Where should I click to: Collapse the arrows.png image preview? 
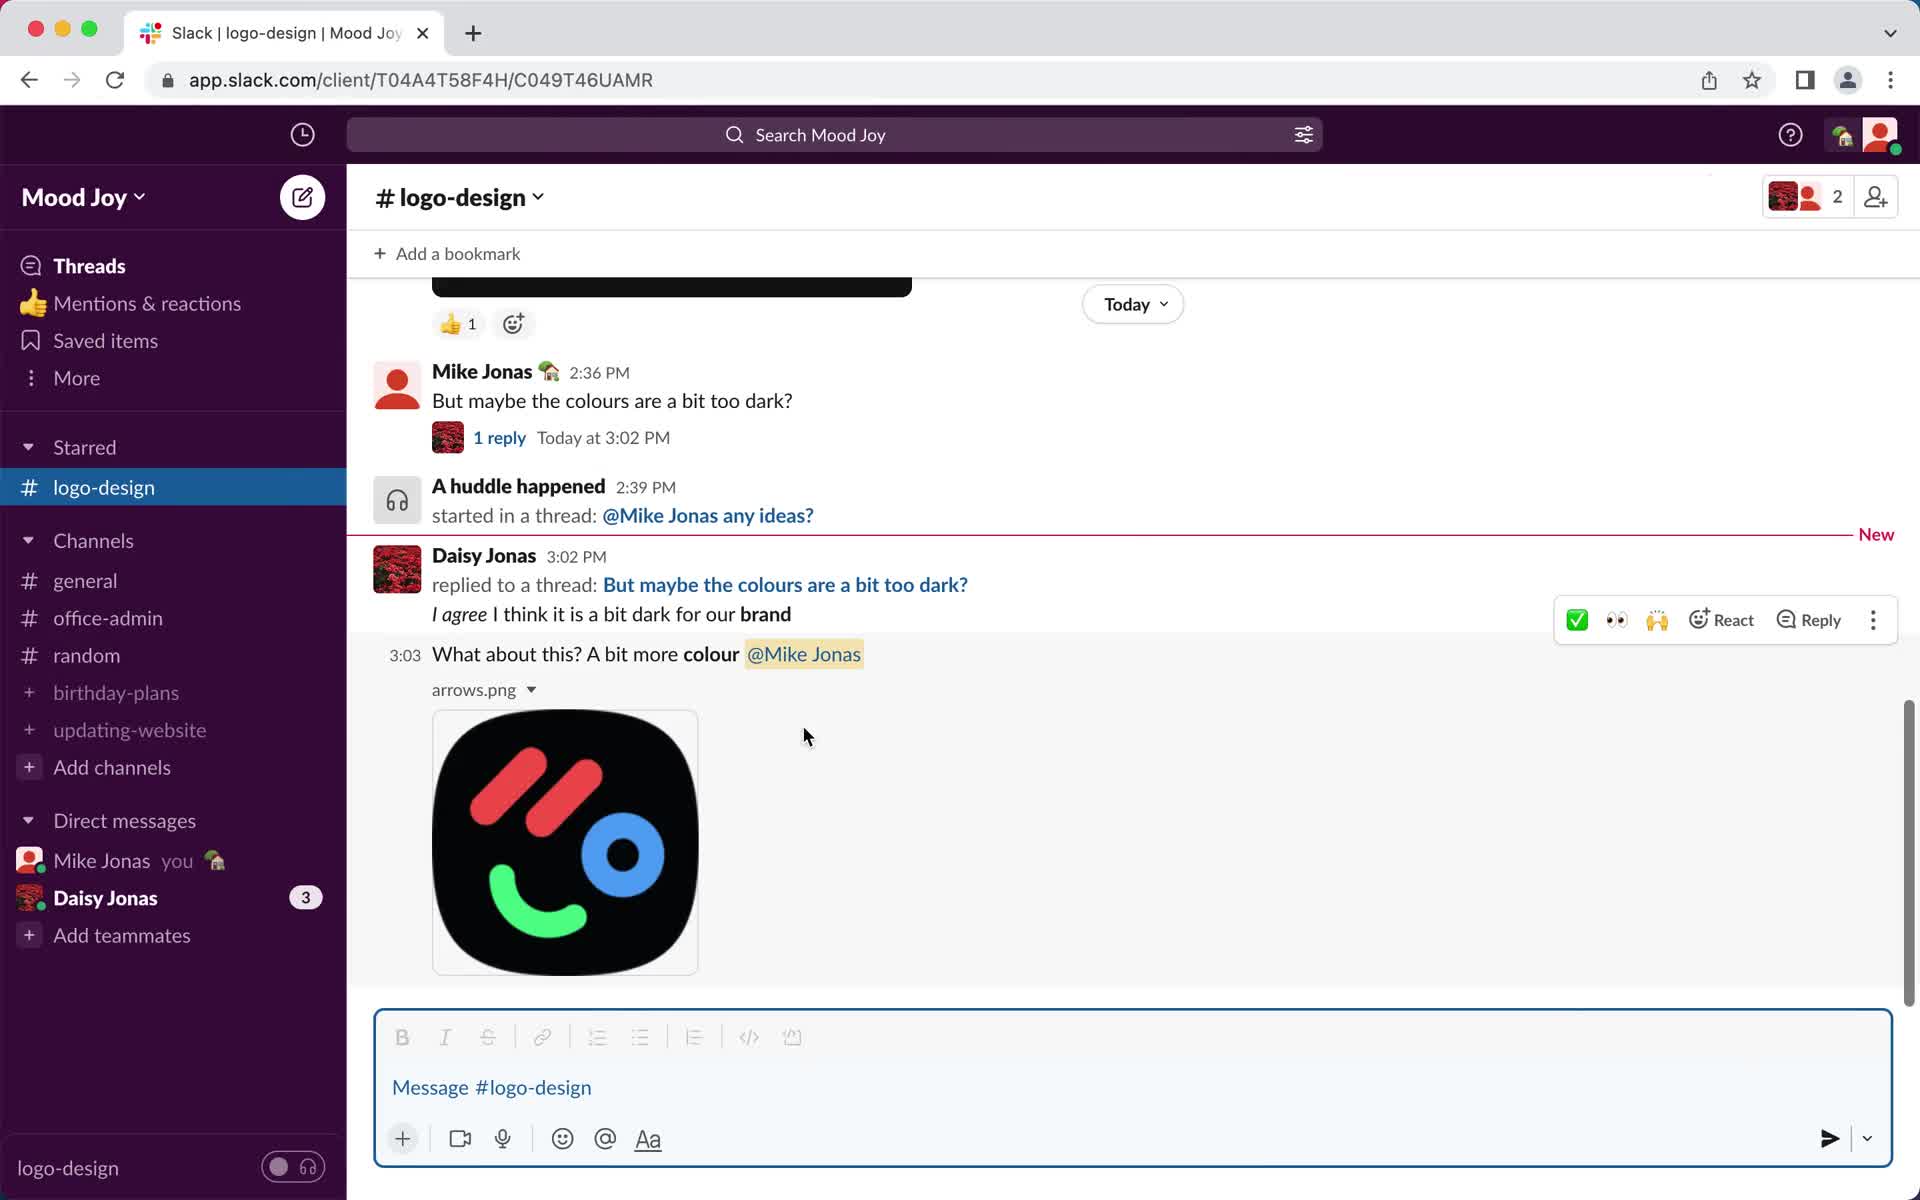coord(531,690)
